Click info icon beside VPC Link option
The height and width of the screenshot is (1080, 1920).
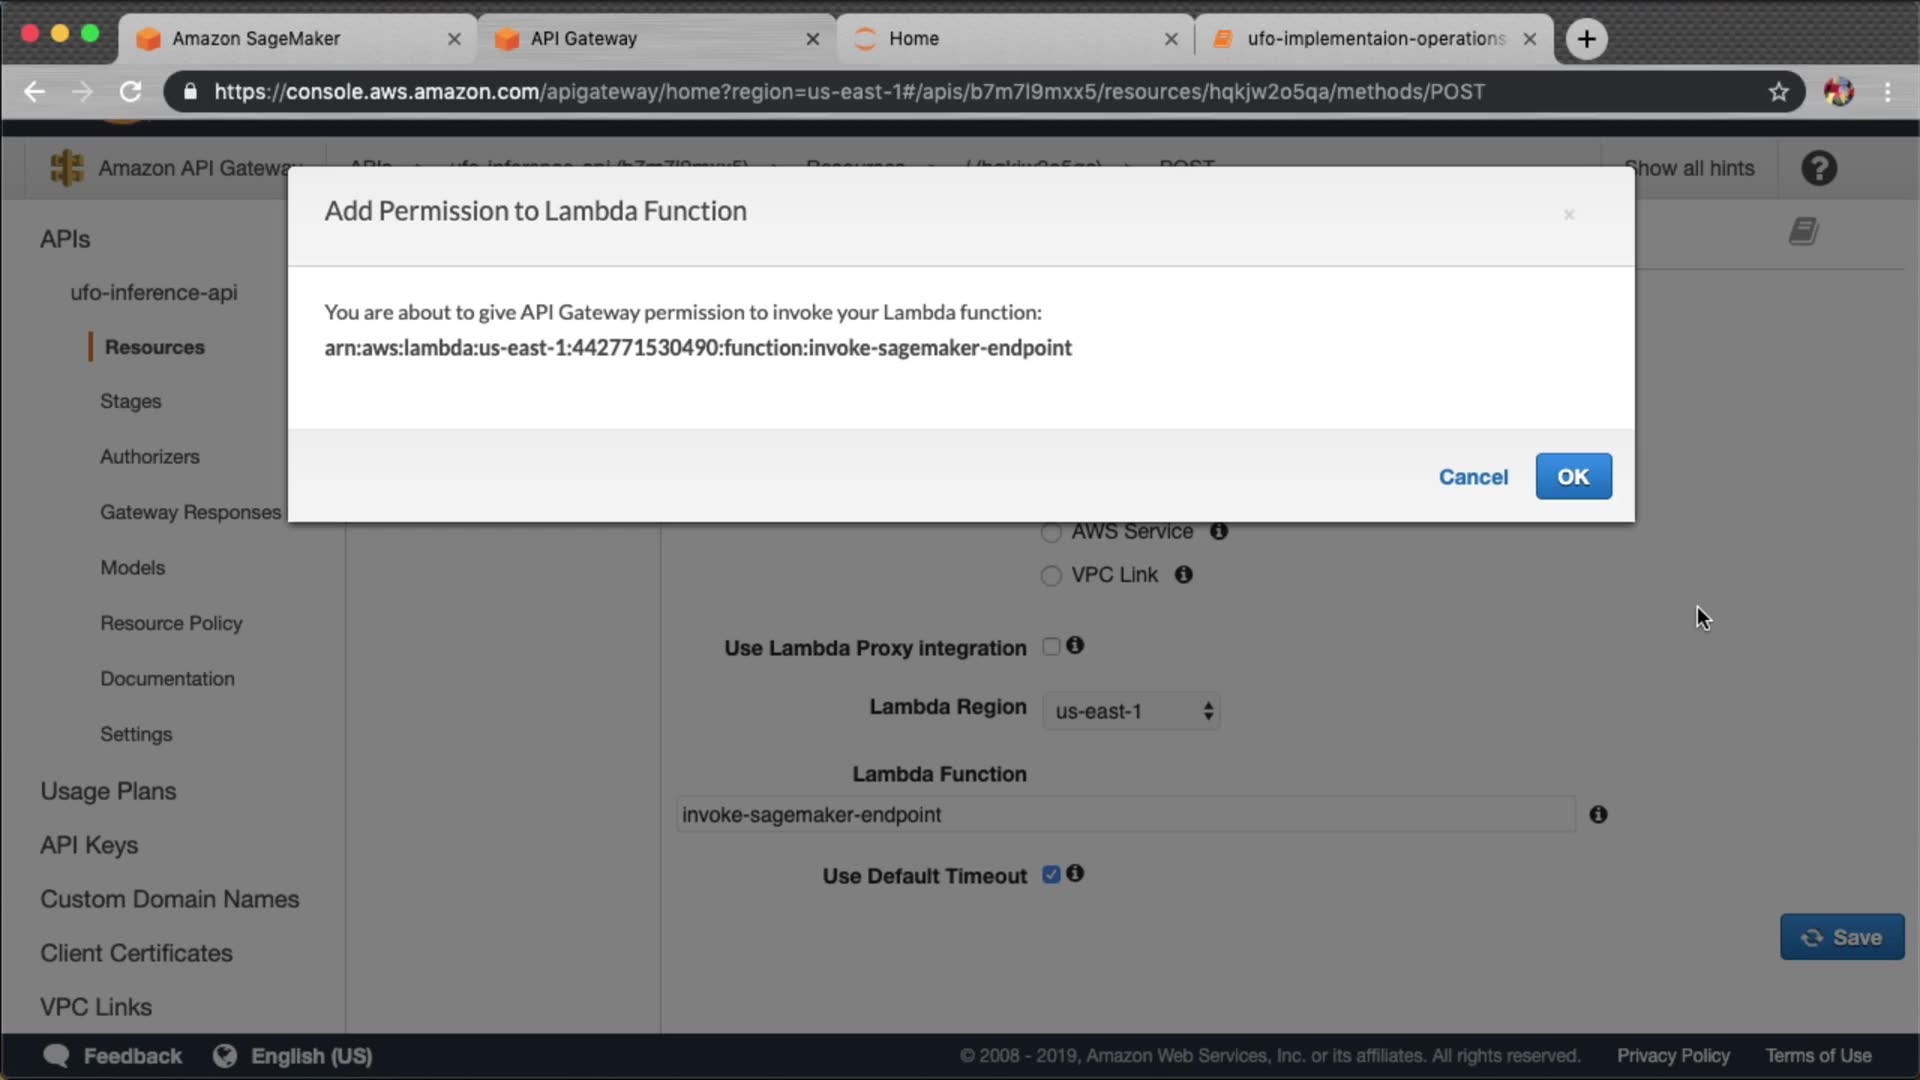tap(1183, 574)
